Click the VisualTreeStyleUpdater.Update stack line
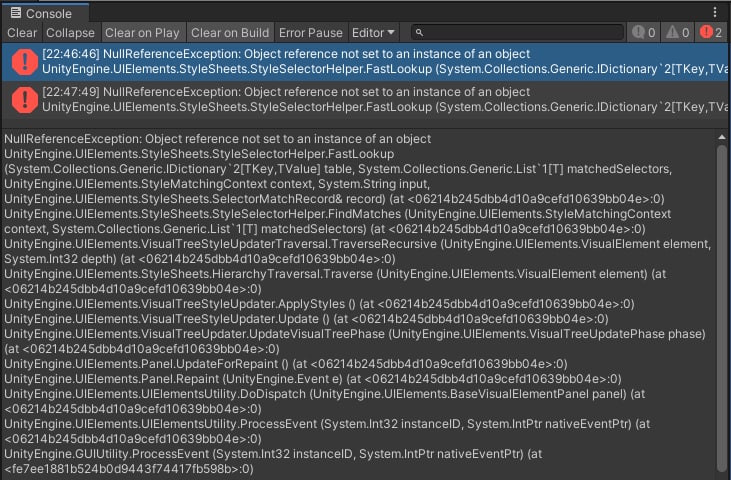 [306, 319]
